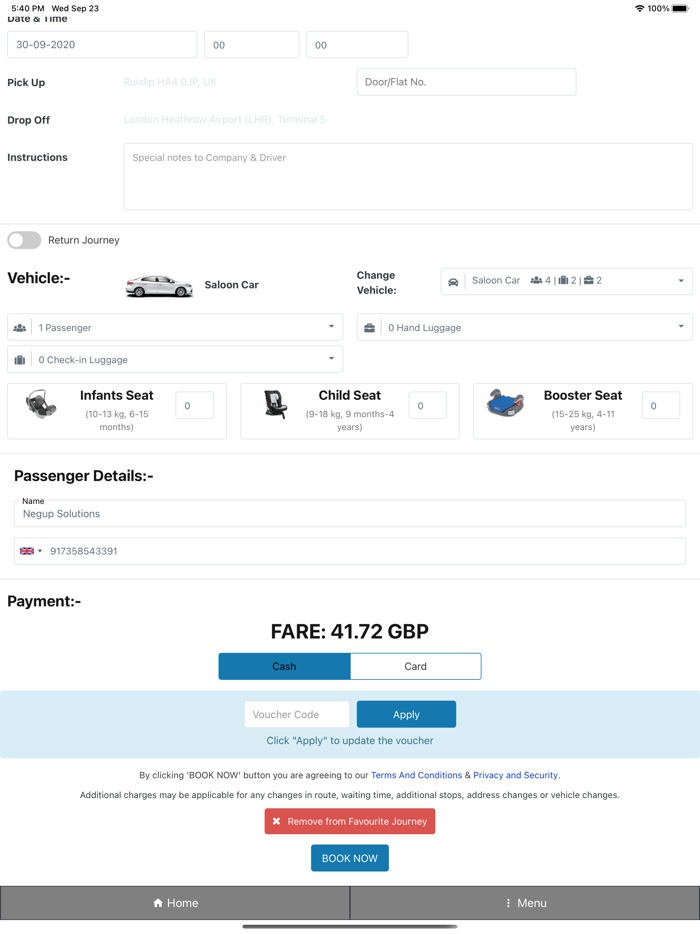
Task: Open the UK flag country code selector
Action: (x=30, y=551)
